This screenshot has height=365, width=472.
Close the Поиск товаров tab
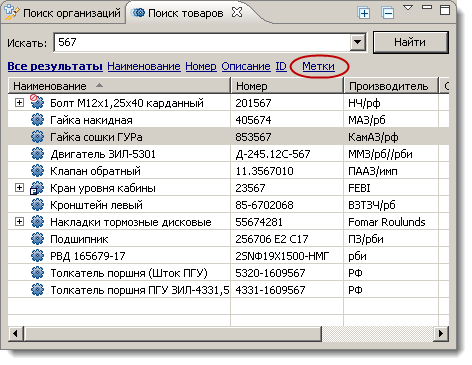[x=237, y=12]
